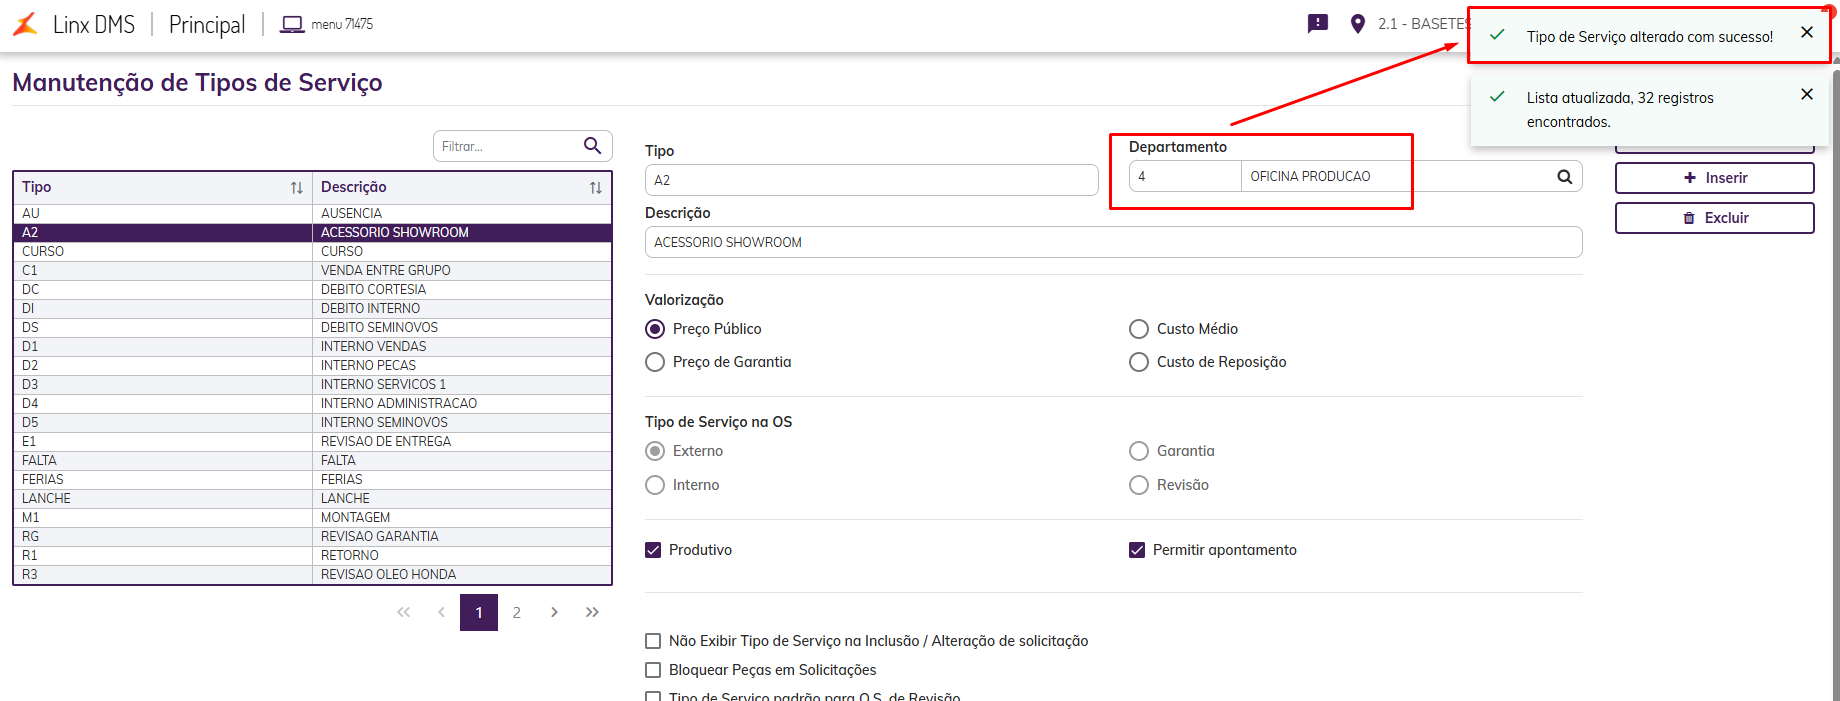The height and width of the screenshot is (701, 1840).
Task: Click the Linx DMS logo icon
Action: tap(25, 24)
